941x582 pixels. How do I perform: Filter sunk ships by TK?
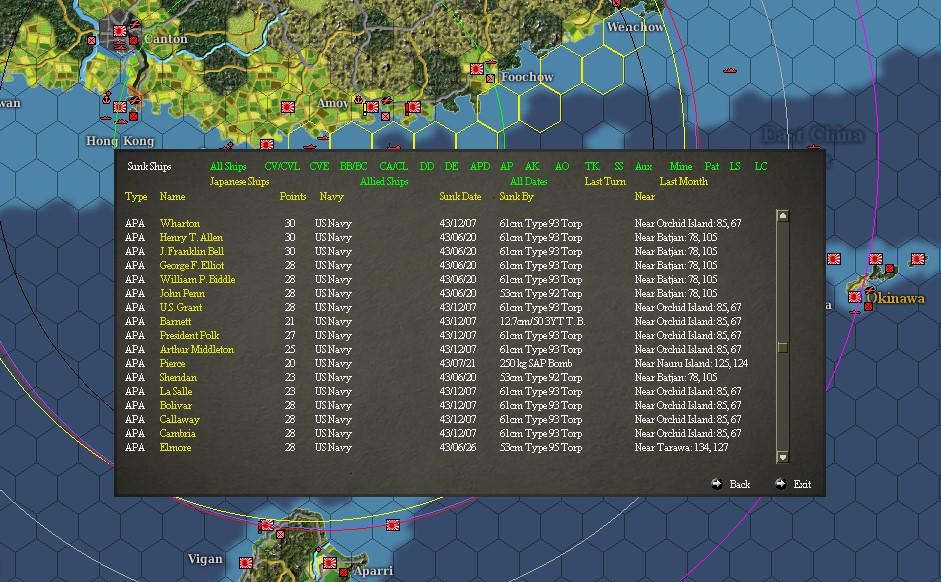click(592, 166)
